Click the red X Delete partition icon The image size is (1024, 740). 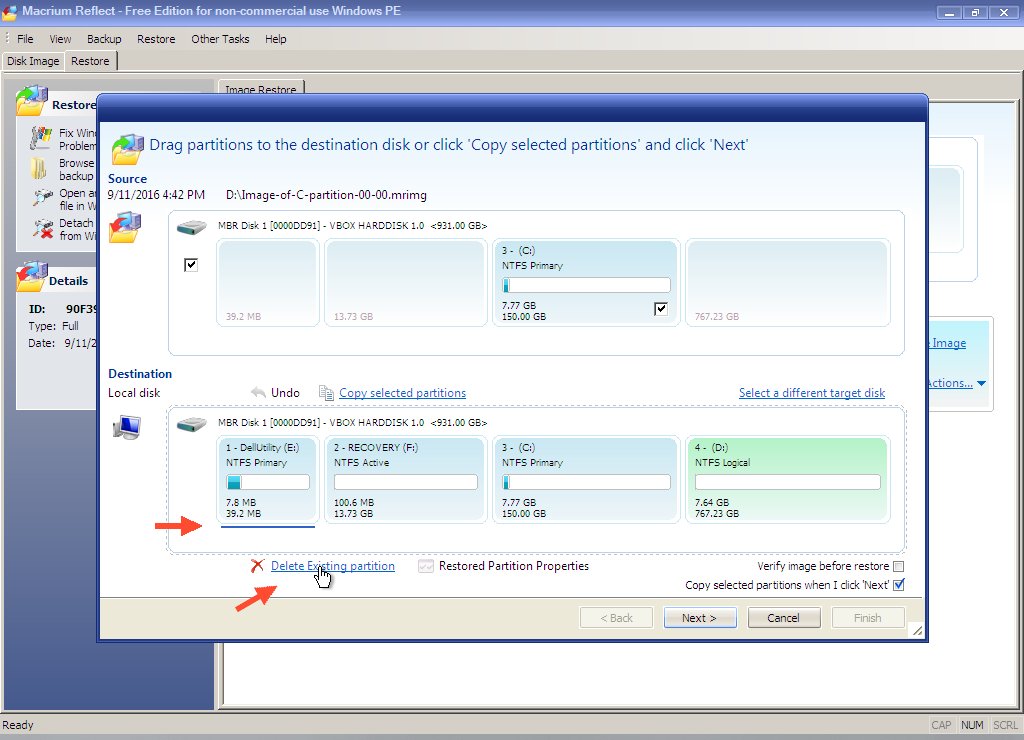[x=258, y=566]
